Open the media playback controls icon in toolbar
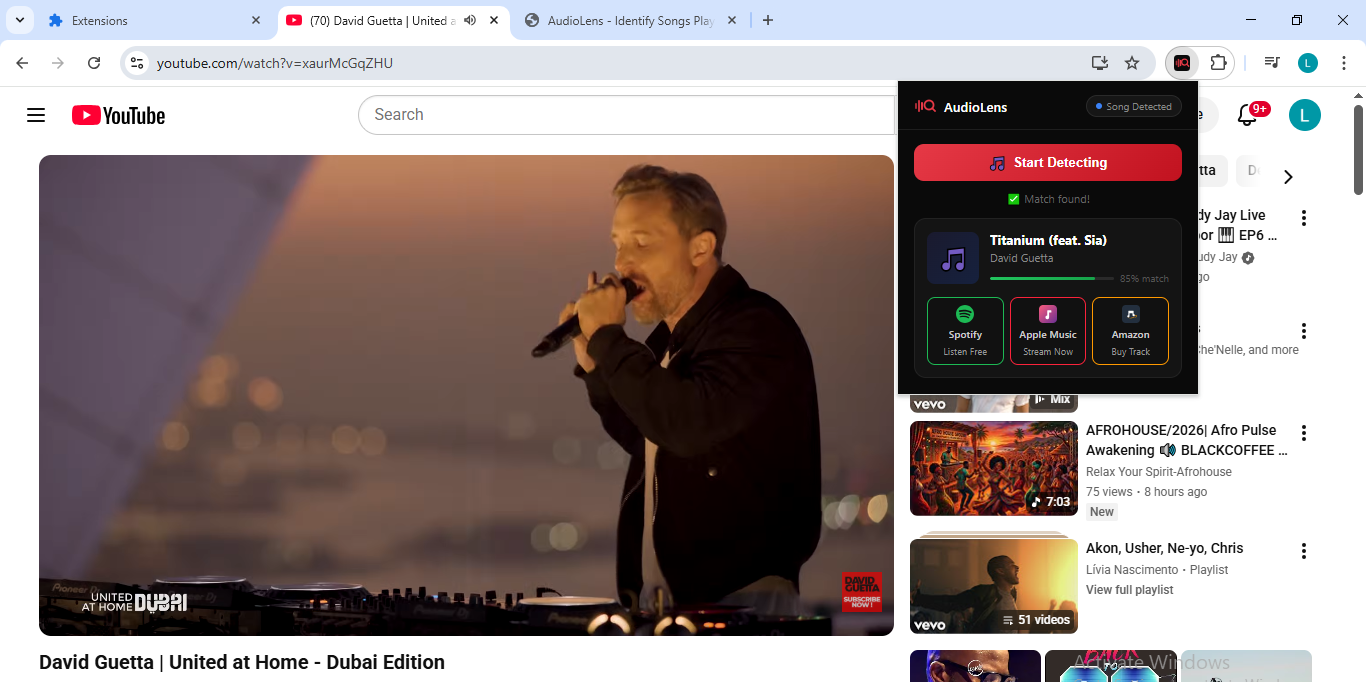This screenshot has height=682, width=1366. pyautogui.click(x=1271, y=62)
